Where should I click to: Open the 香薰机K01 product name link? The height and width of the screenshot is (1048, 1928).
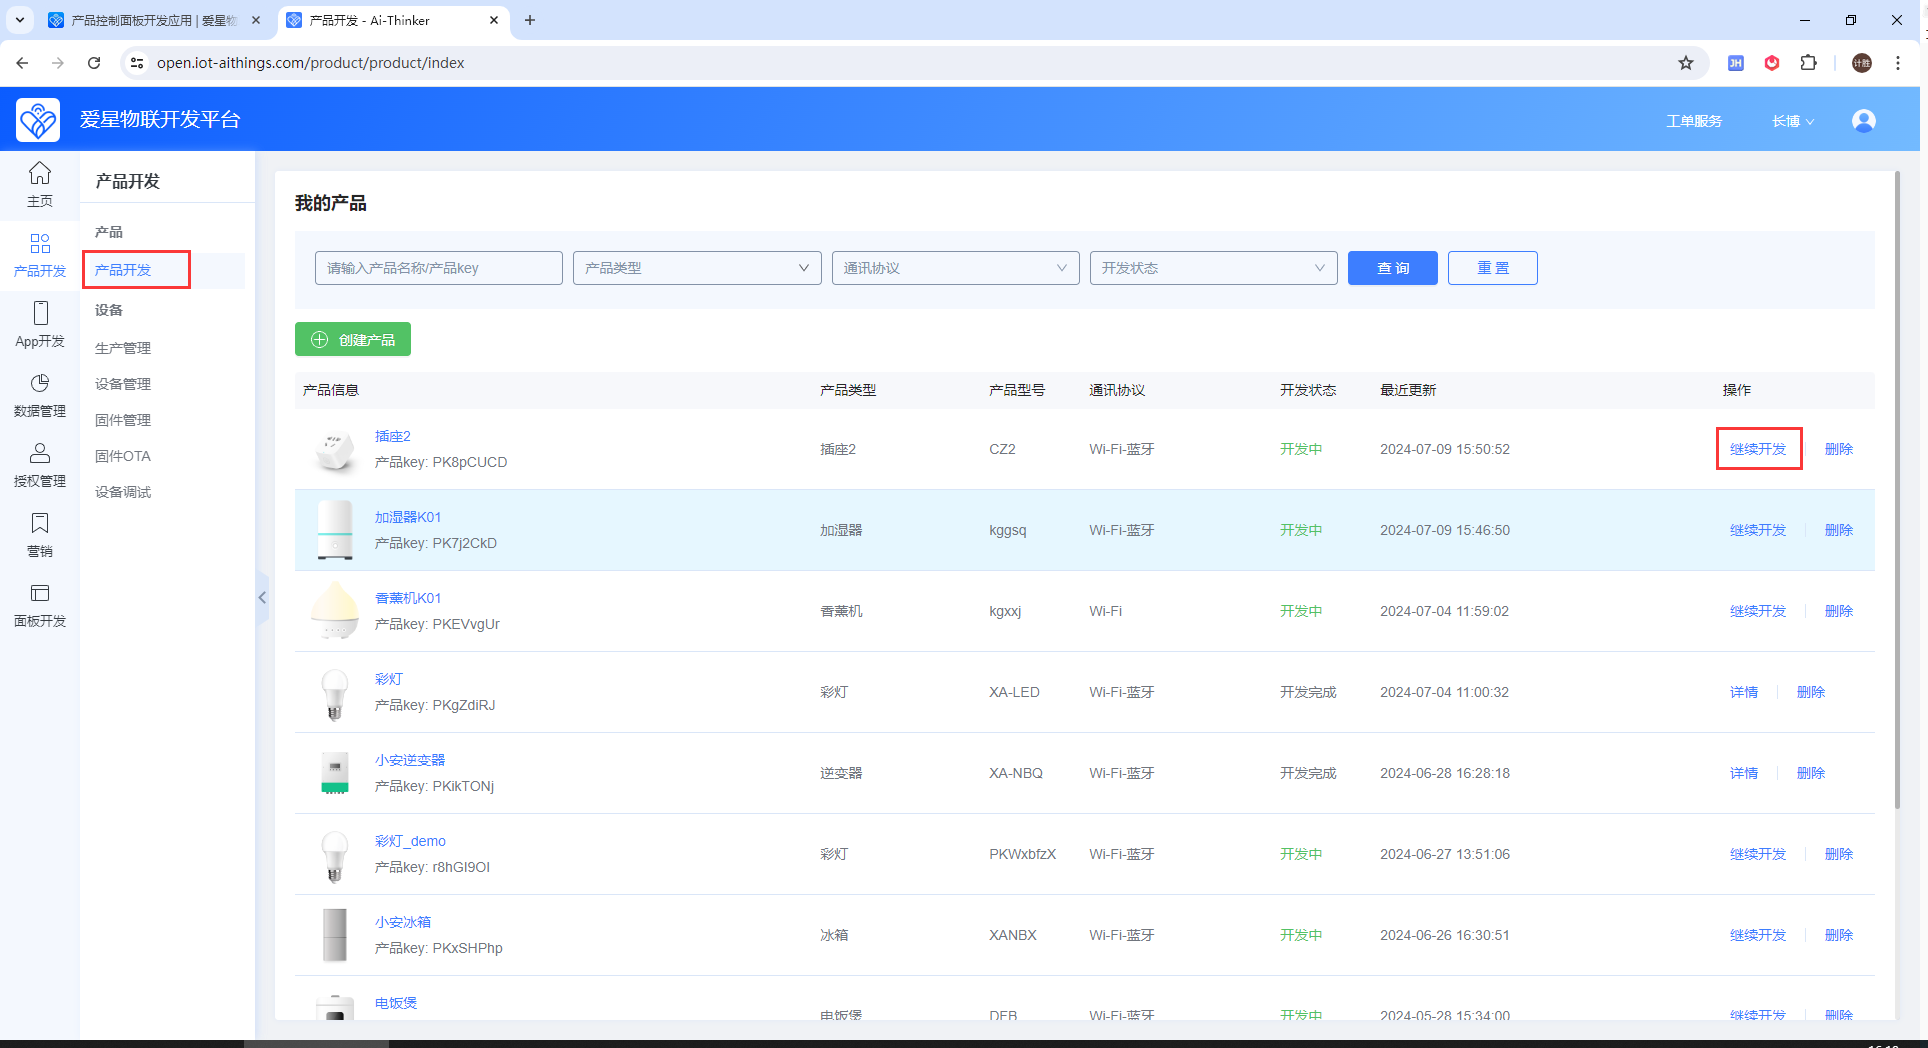point(408,598)
